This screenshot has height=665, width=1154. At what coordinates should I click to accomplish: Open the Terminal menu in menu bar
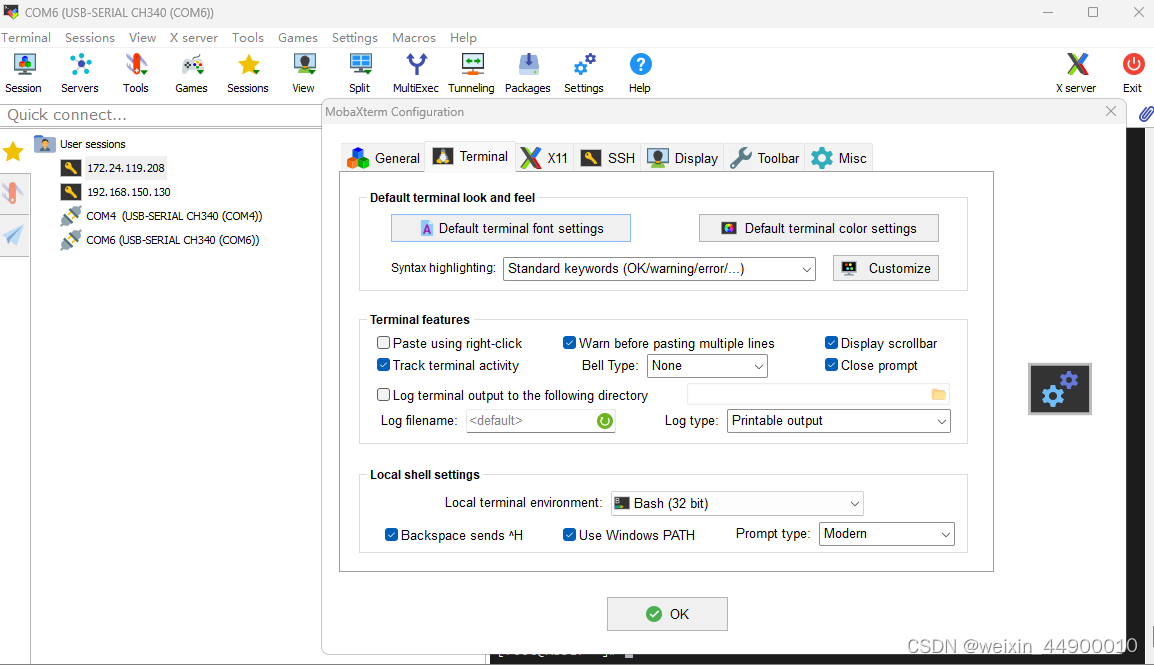[x=26, y=38]
